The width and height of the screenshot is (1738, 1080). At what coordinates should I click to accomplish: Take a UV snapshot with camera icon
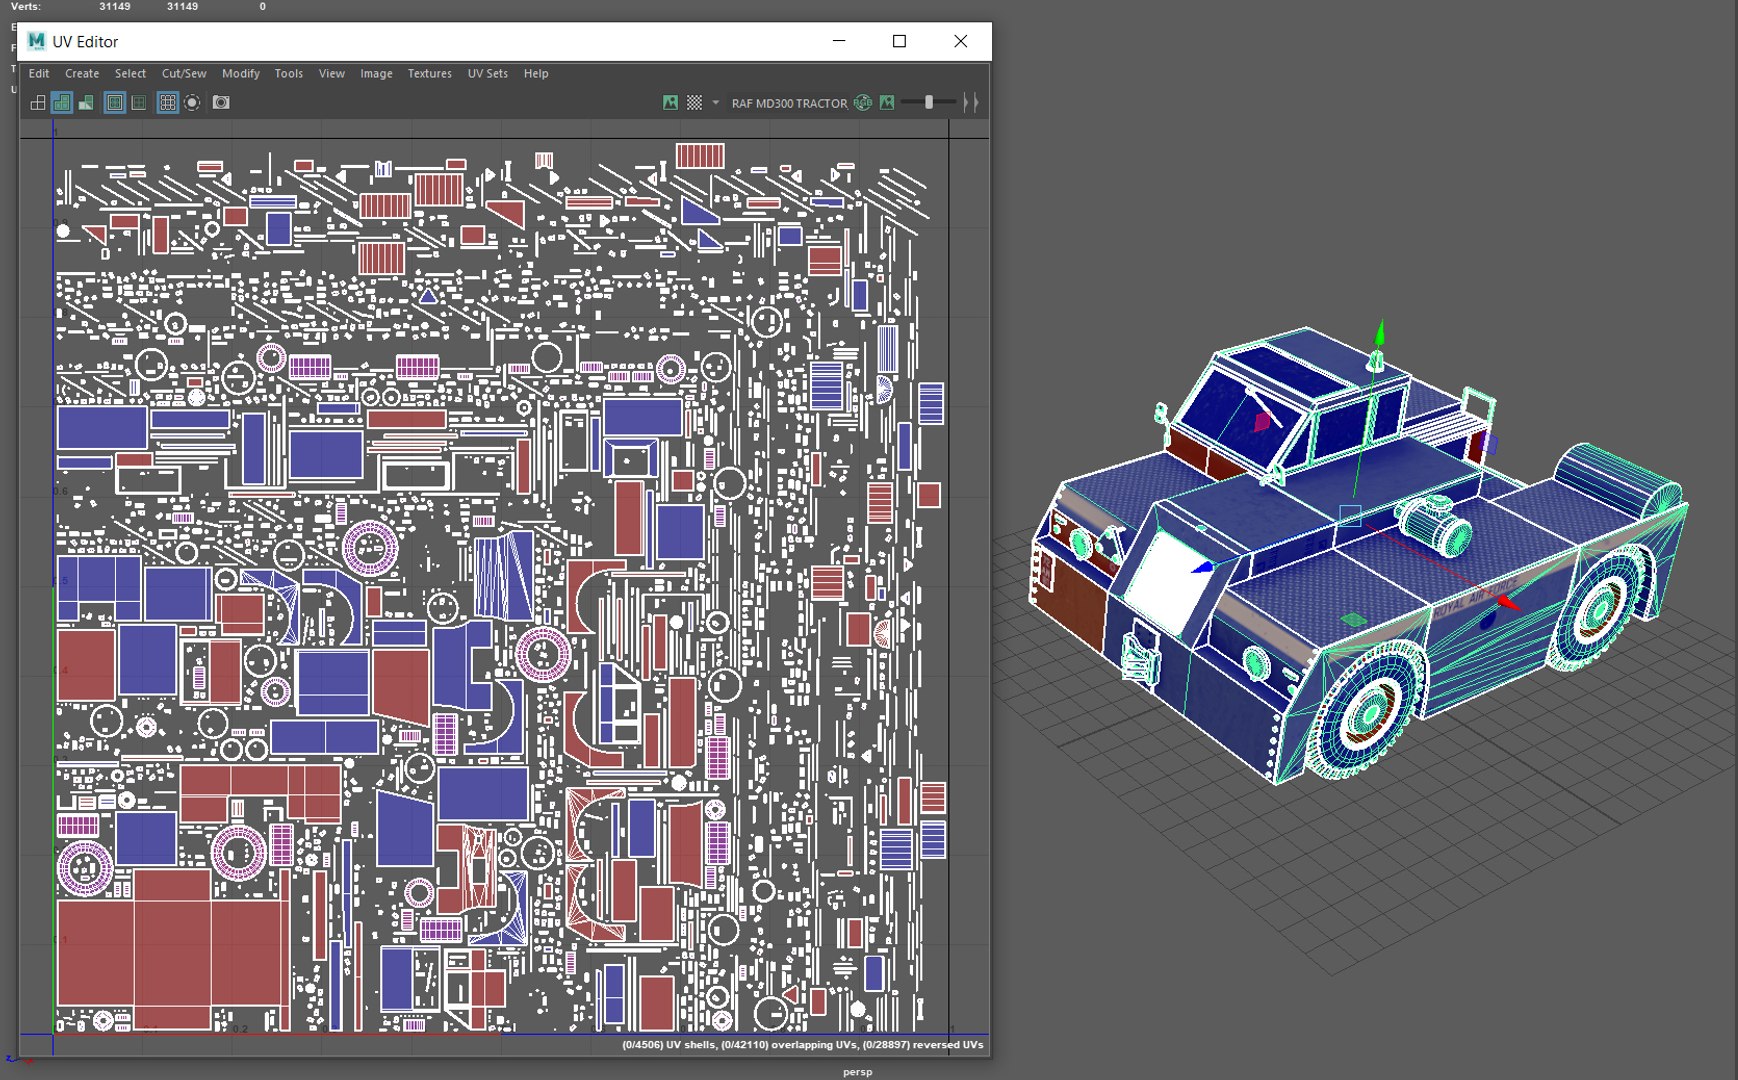tap(221, 103)
